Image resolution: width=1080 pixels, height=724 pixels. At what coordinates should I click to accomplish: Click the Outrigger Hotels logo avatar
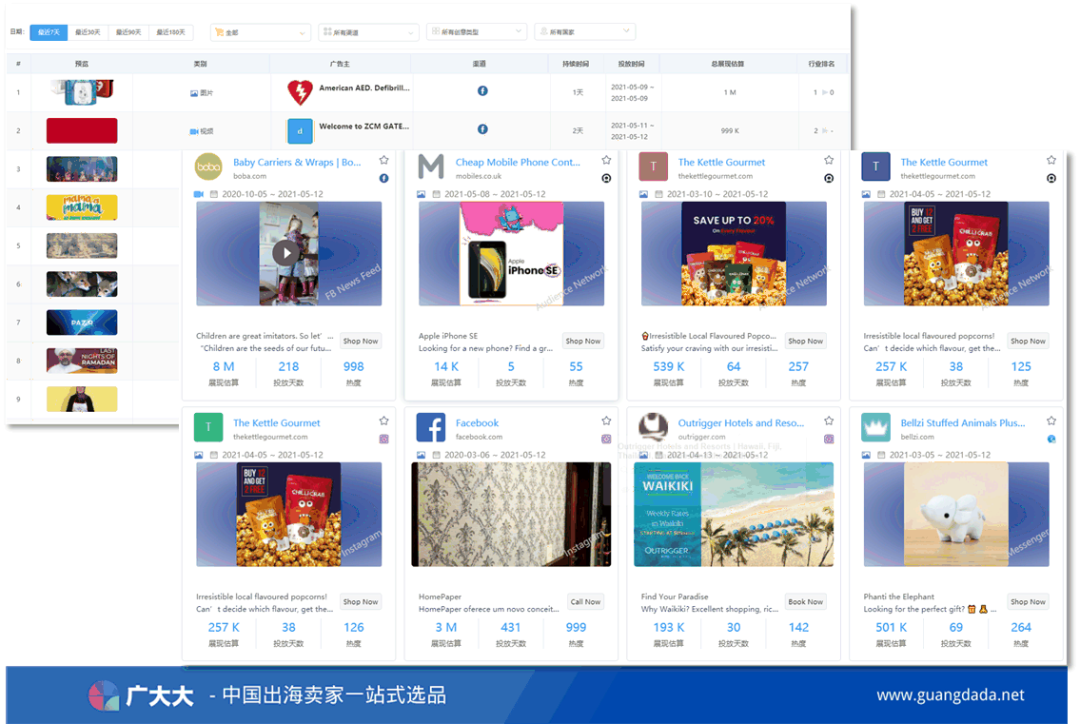point(653,427)
